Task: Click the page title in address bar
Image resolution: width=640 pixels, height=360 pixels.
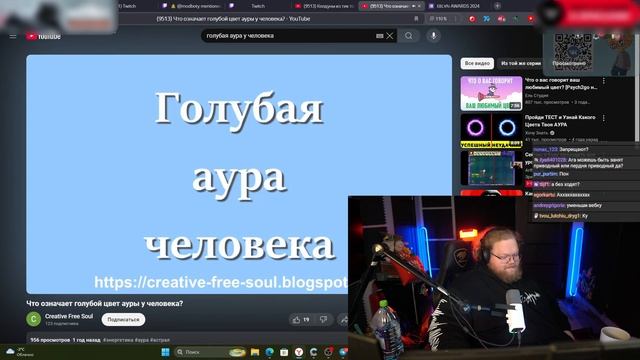Action: 233,19
